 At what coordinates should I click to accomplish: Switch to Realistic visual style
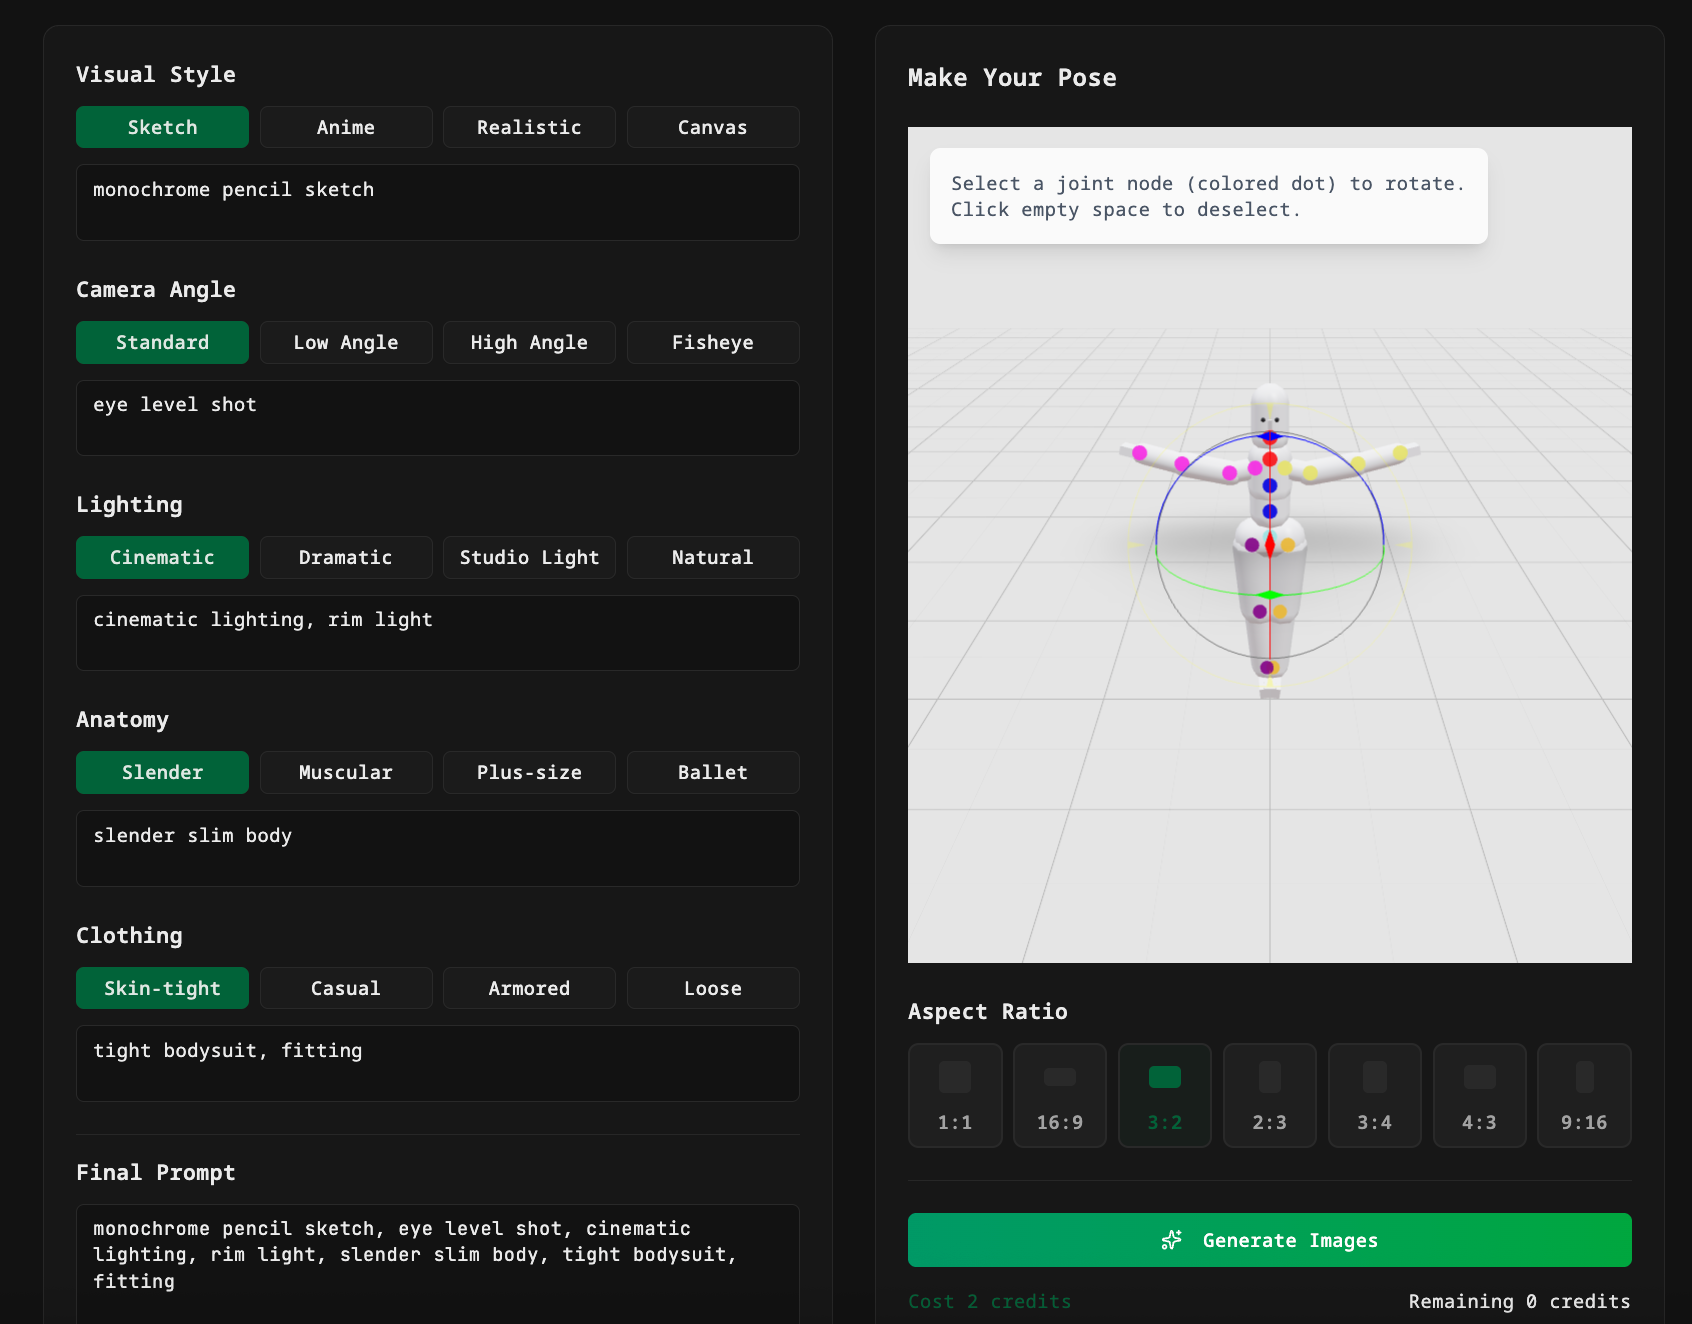[x=529, y=127]
